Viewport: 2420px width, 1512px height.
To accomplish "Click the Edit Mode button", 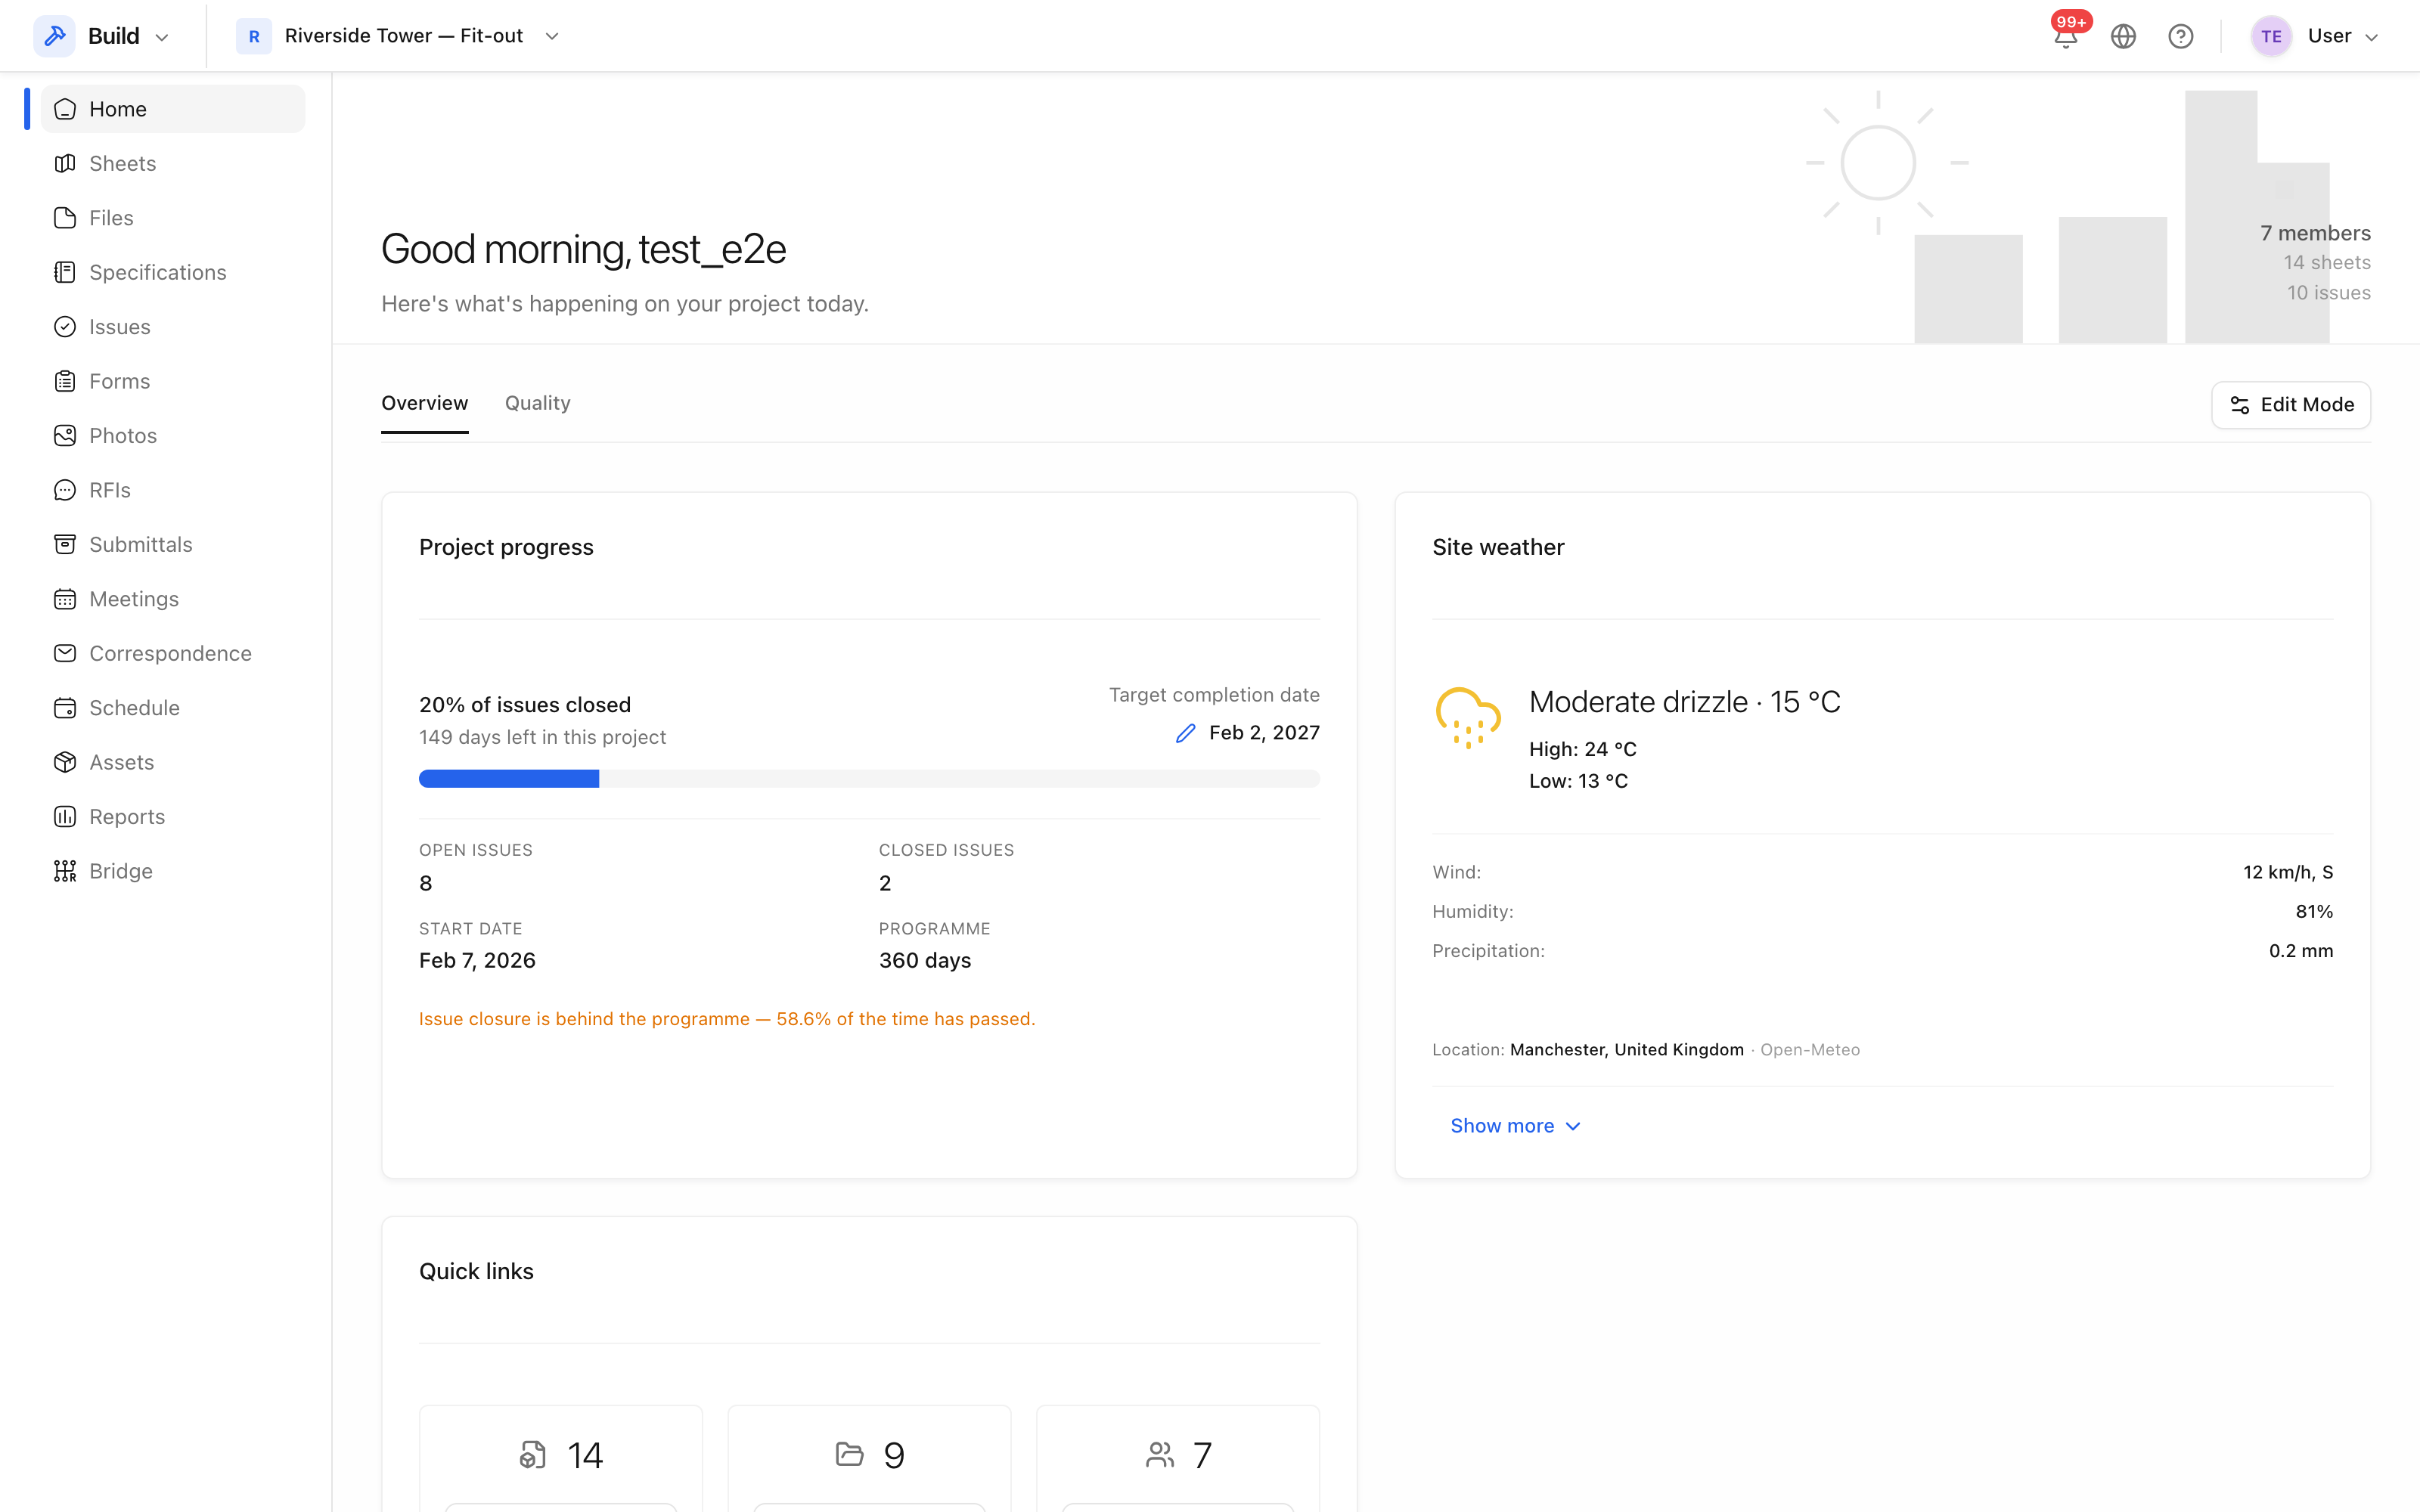I will pyautogui.click(x=2290, y=405).
